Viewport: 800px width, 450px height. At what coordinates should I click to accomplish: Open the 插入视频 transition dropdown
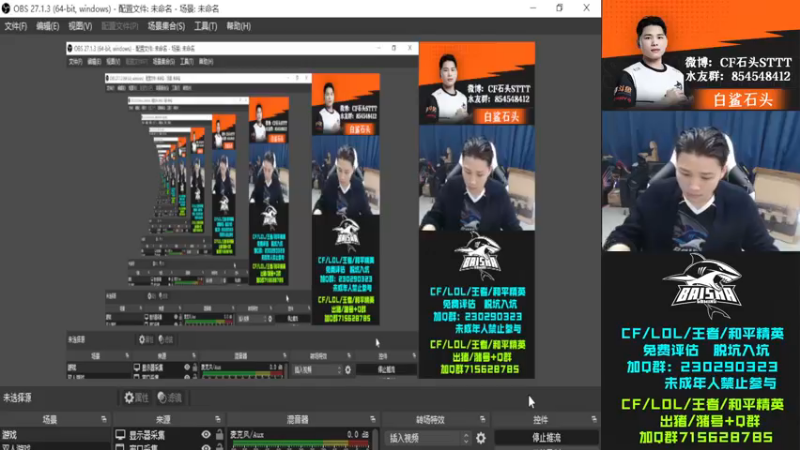point(427,438)
